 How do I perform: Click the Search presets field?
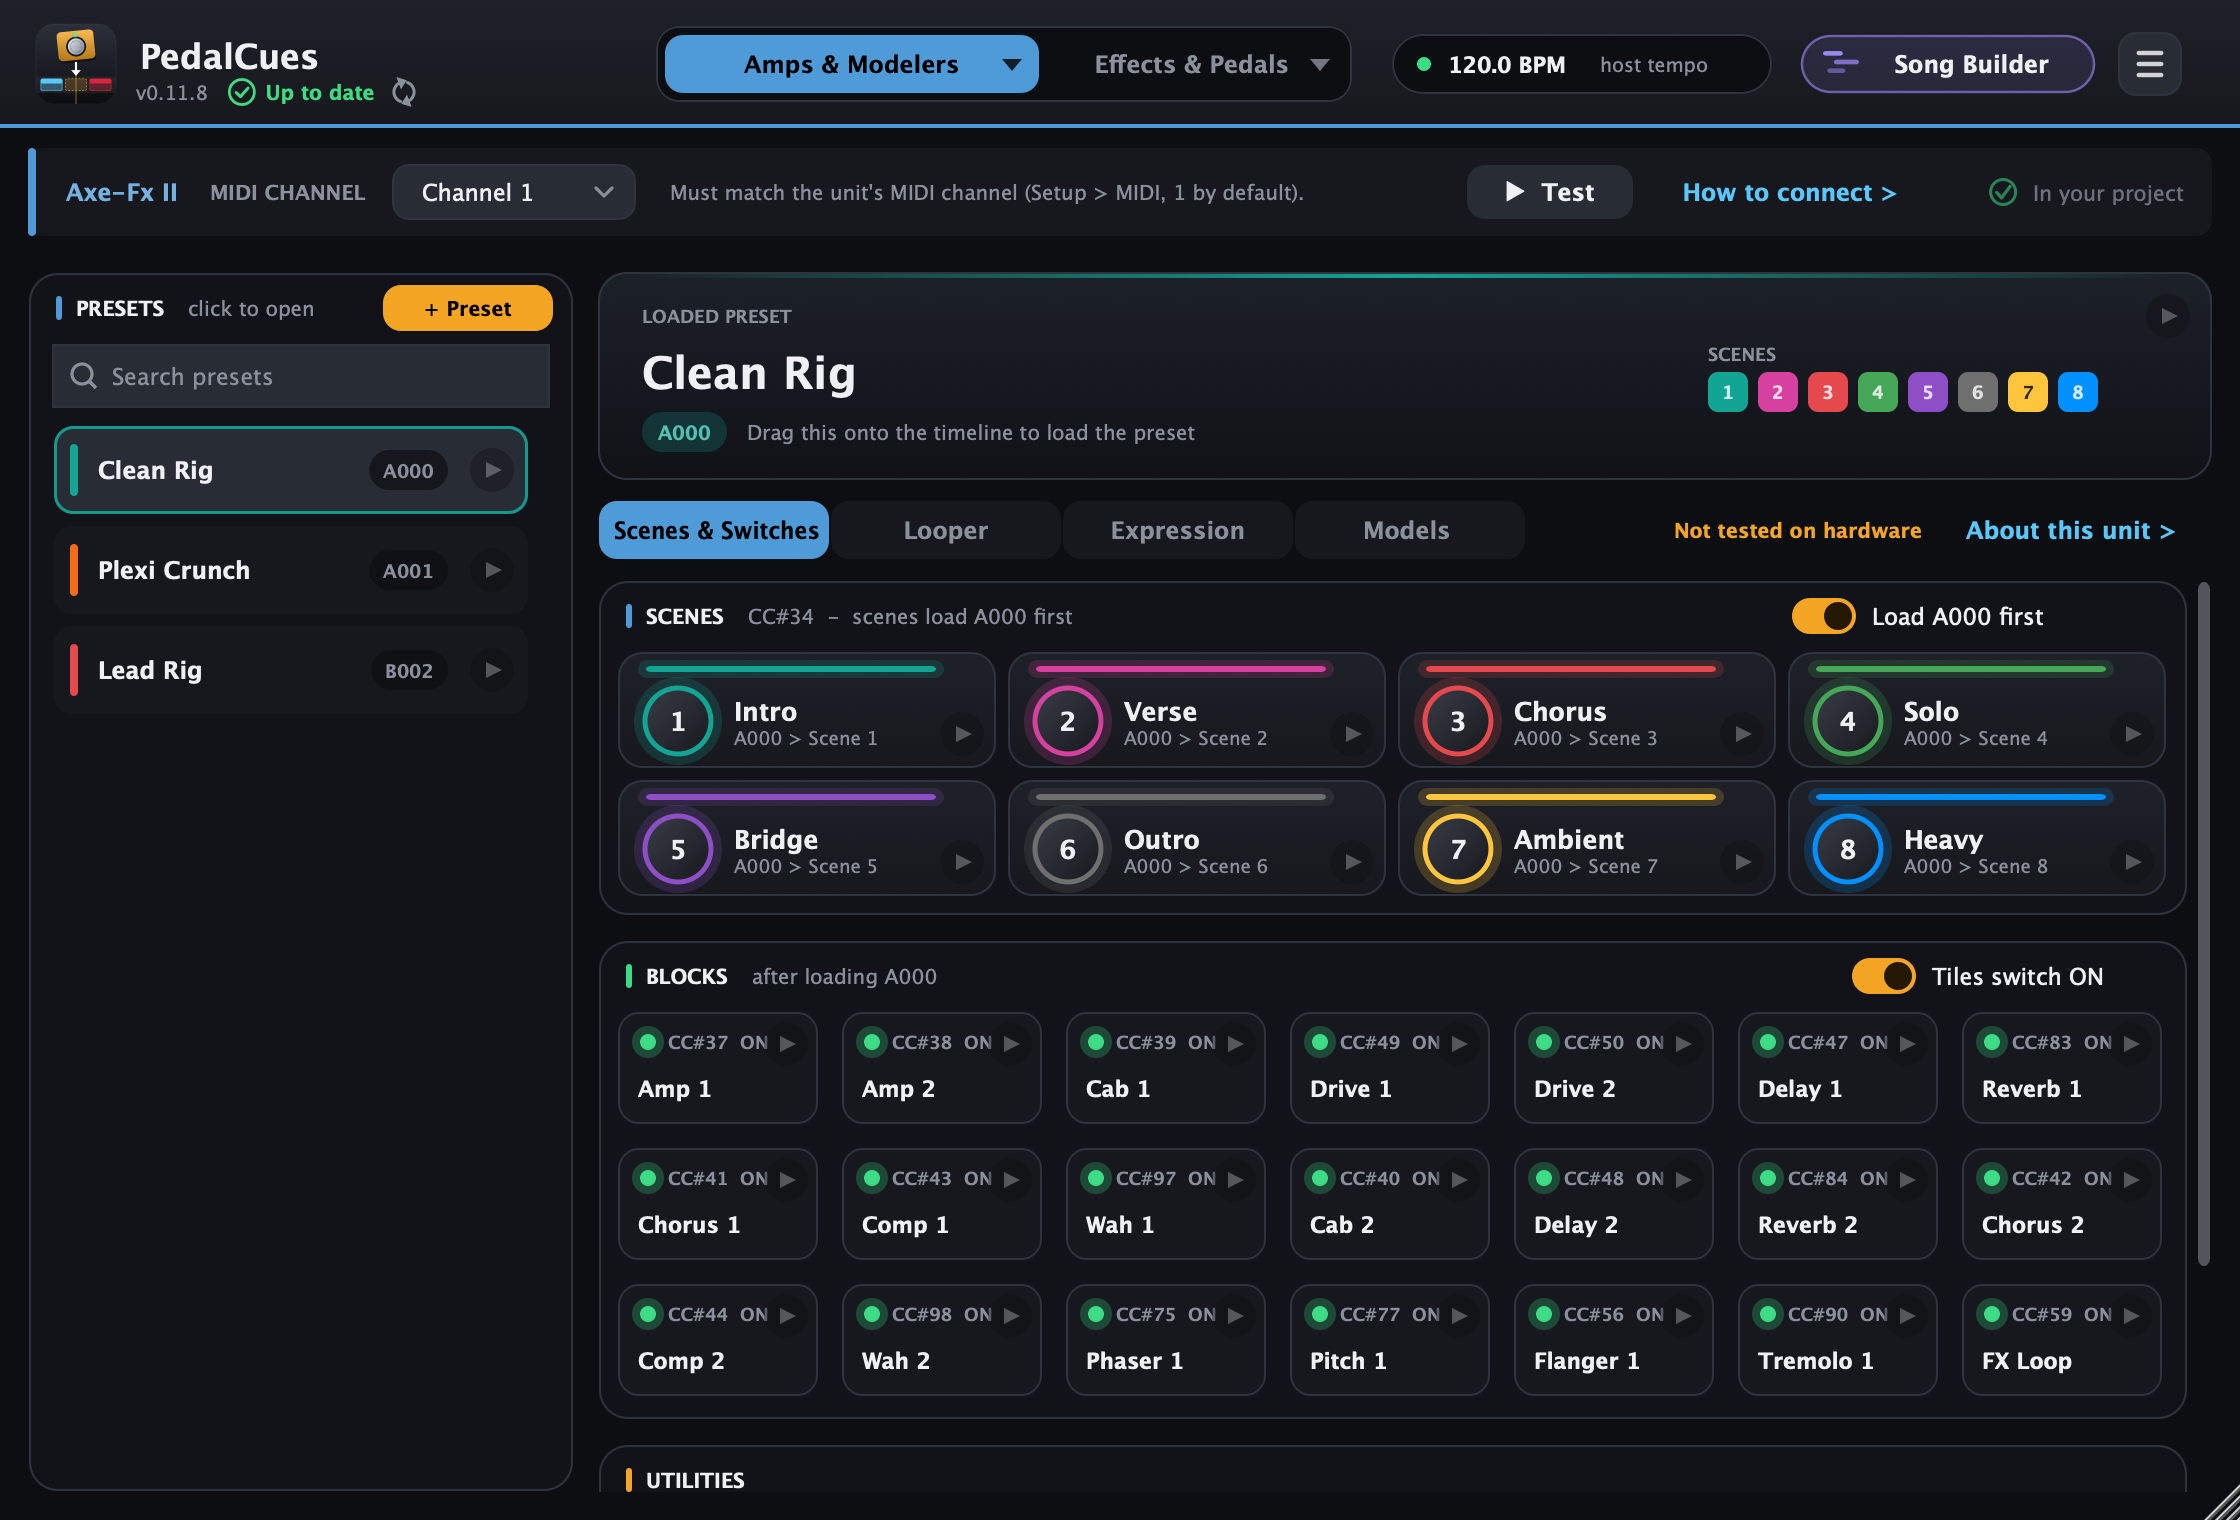(x=301, y=376)
